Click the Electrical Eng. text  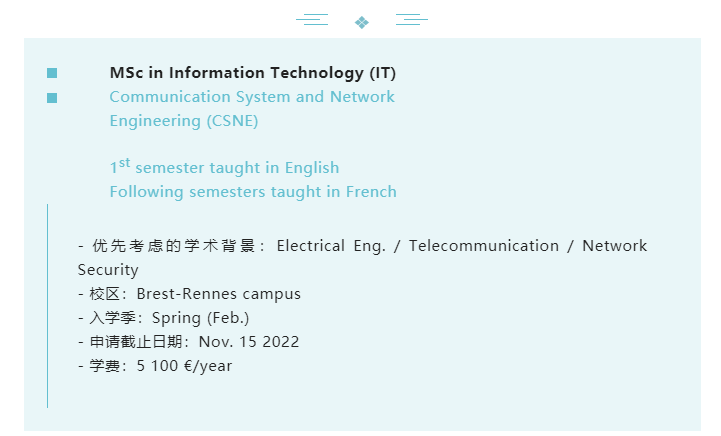click(331, 246)
